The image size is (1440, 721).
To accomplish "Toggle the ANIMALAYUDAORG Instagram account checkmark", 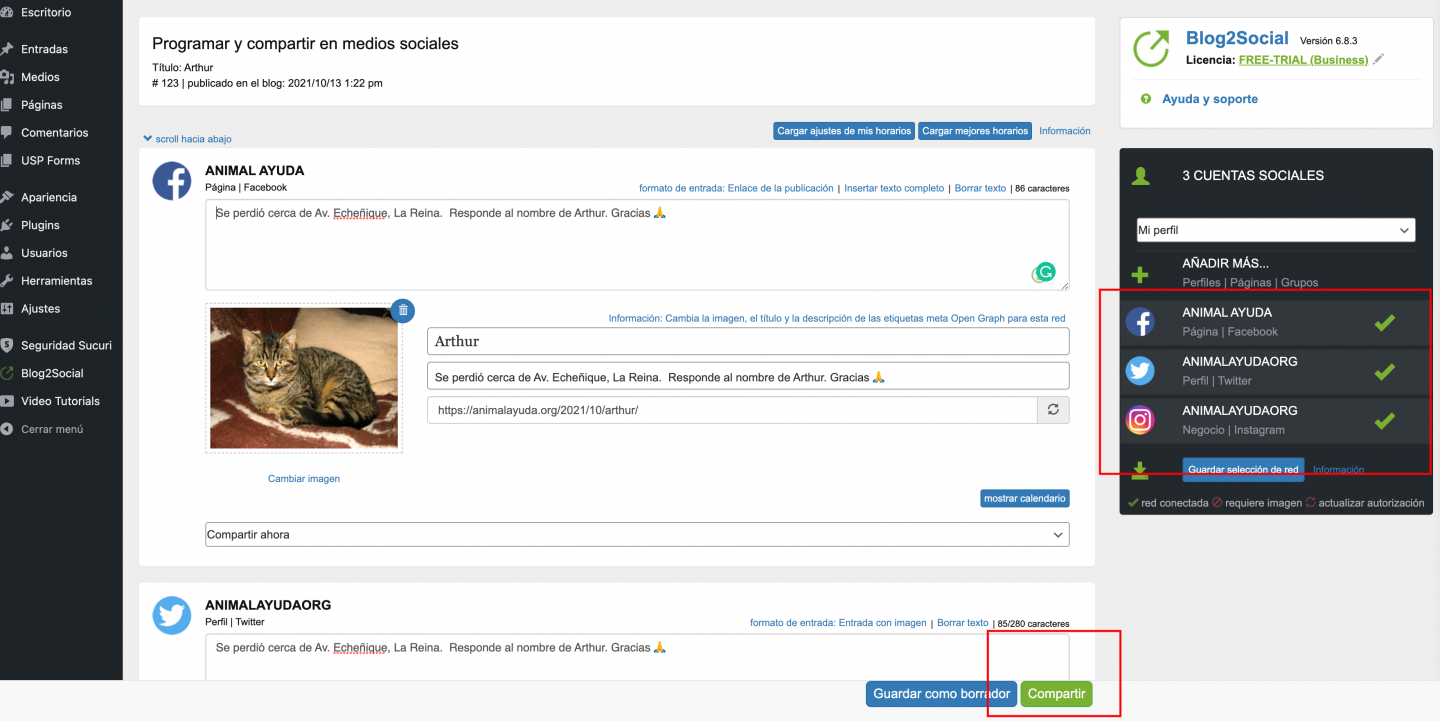I will pyautogui.click(x=1384, y=420).
